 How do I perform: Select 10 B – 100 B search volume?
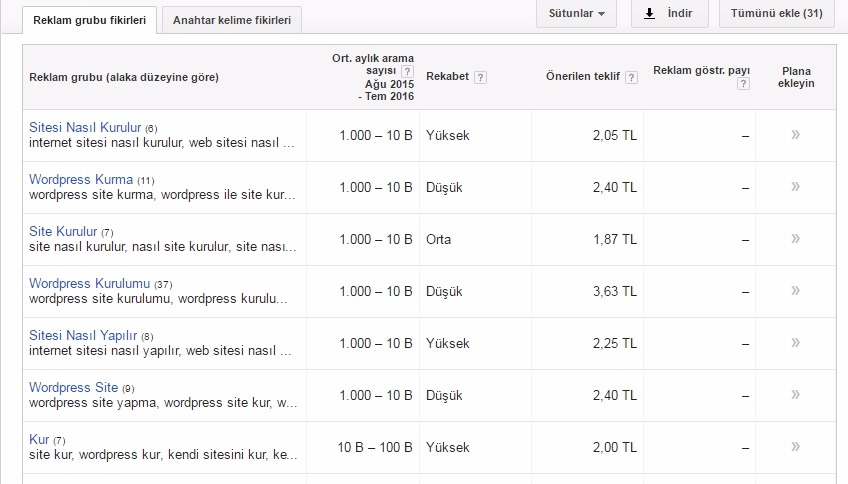coord(375,447)
